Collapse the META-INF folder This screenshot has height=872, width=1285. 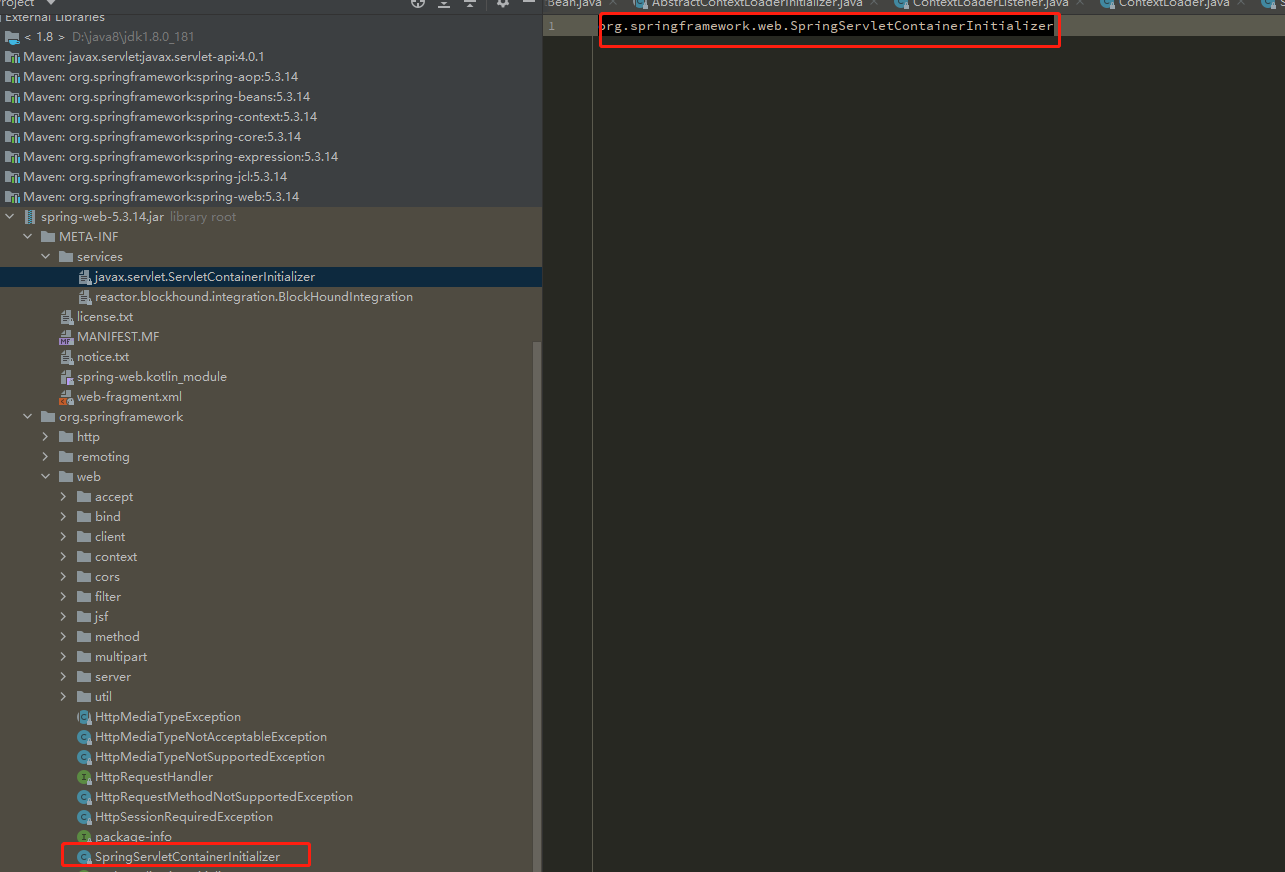coord(28,237)
